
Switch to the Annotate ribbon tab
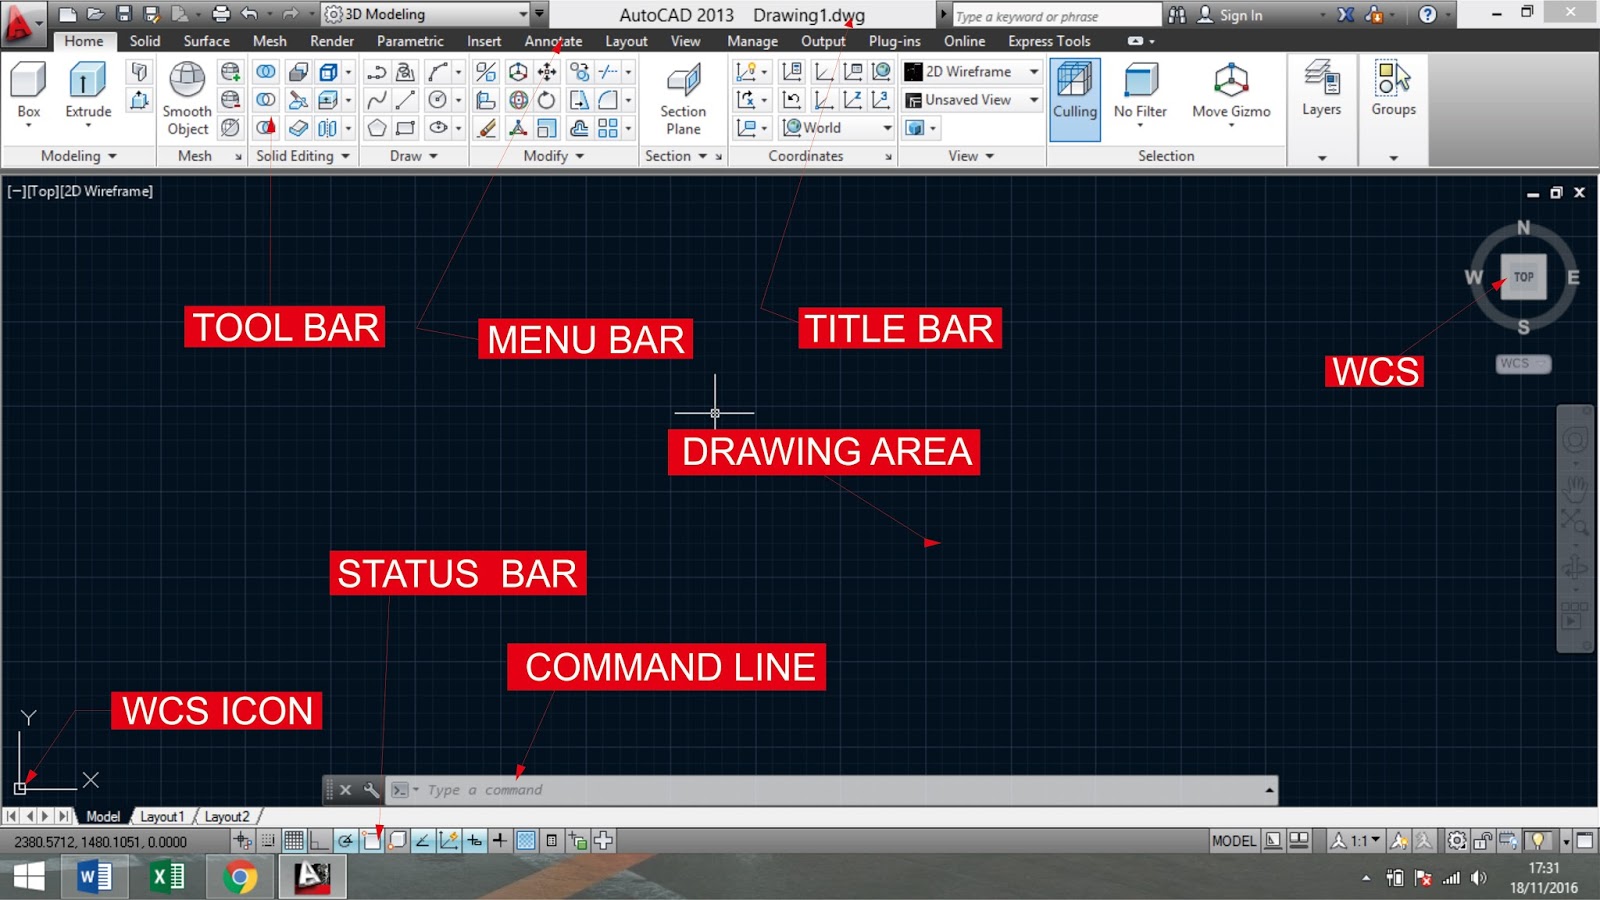[x=553, y=41]
